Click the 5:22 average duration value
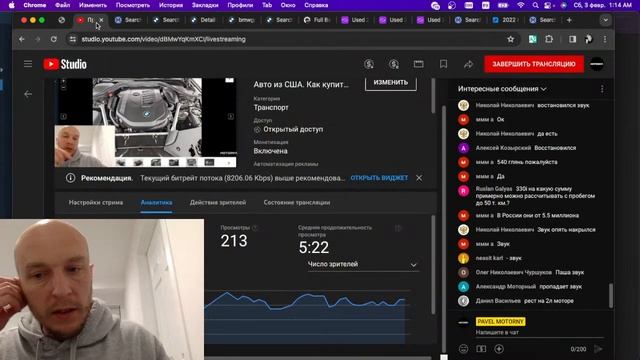This screenshot has height=360, width=640. click(313, 247)
